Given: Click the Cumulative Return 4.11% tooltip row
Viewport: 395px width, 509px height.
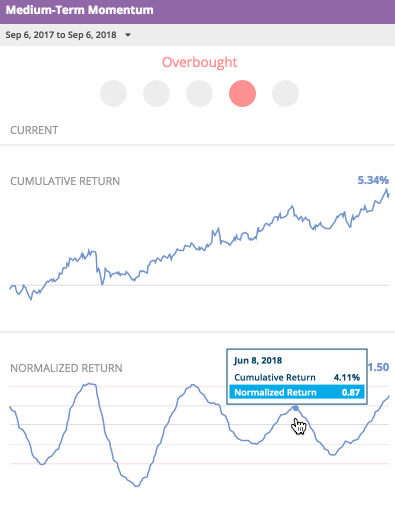Looking at the screenshot, I should pyautogui.click(x=297, y=377).
